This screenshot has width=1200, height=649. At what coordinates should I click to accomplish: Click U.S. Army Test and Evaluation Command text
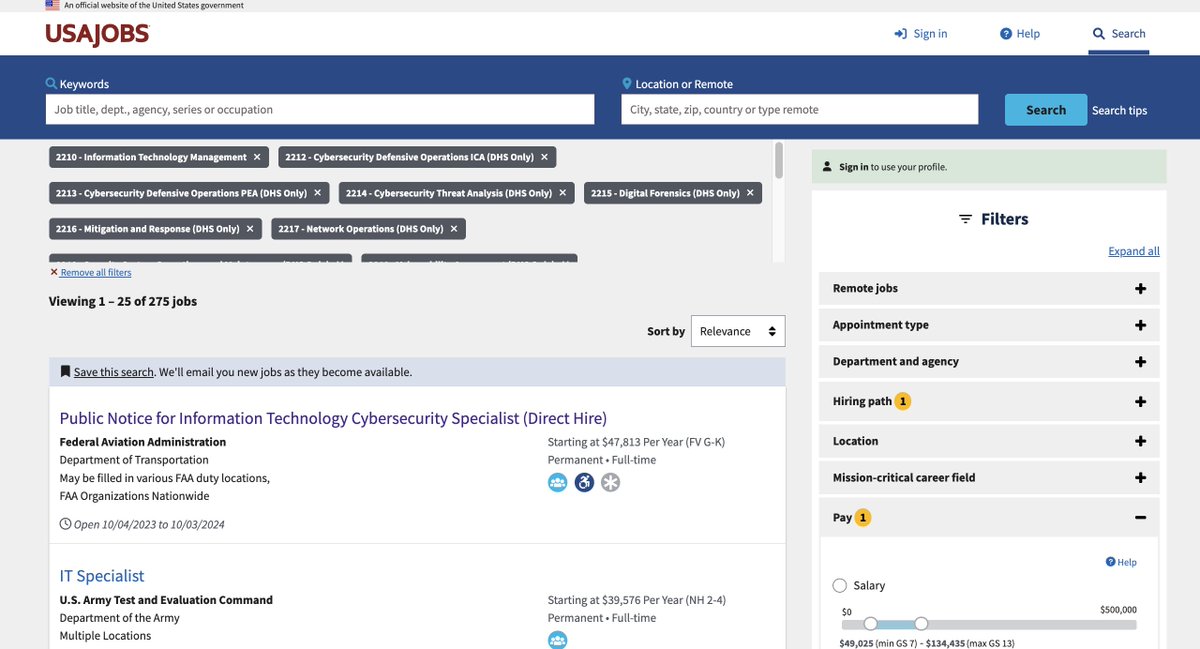(x=166, y=600)
